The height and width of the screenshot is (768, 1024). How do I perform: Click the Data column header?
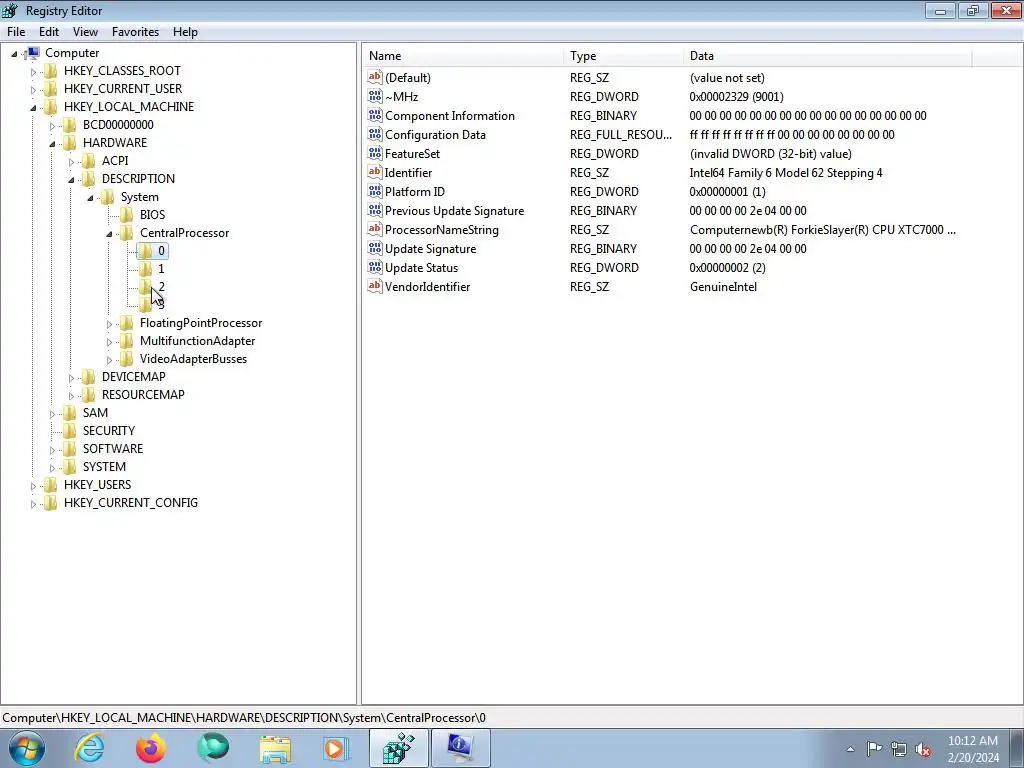pyautogui.click(x=827, y=56)
